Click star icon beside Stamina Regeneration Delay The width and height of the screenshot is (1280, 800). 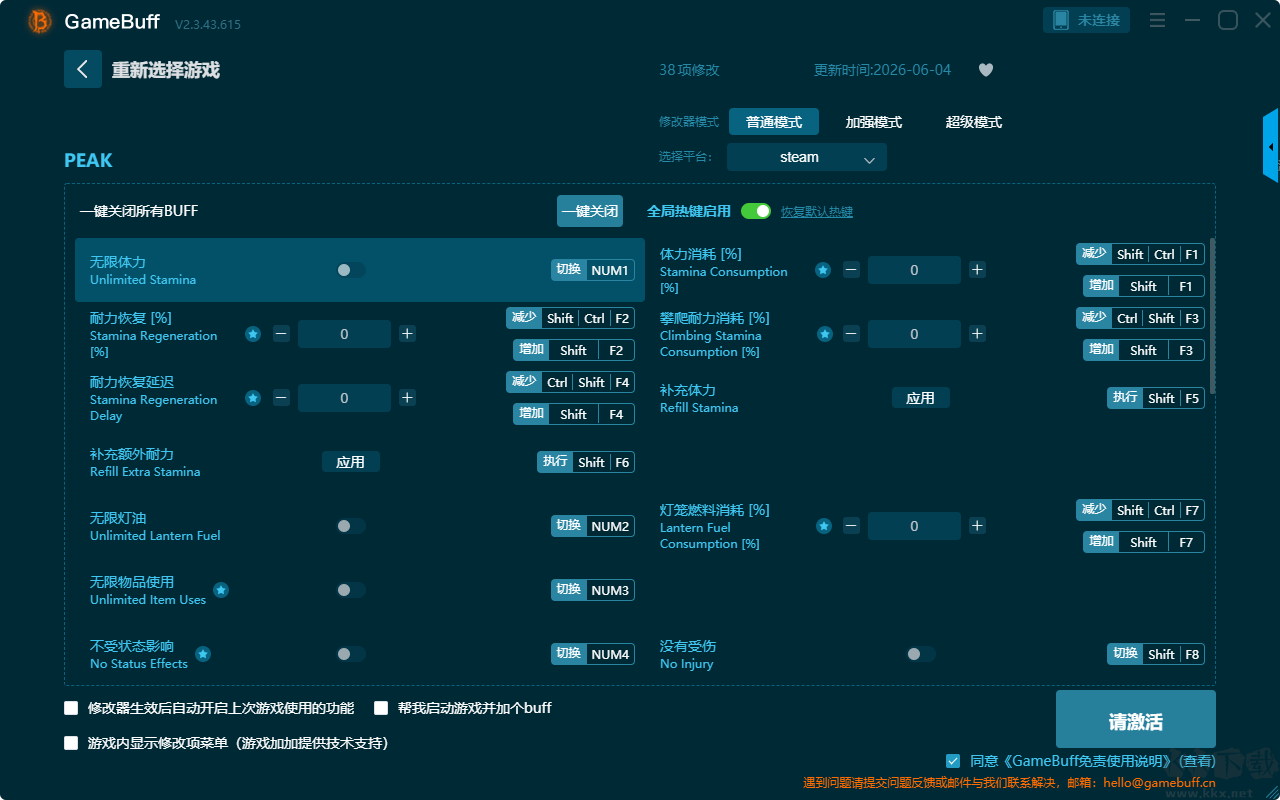(253, 398)
